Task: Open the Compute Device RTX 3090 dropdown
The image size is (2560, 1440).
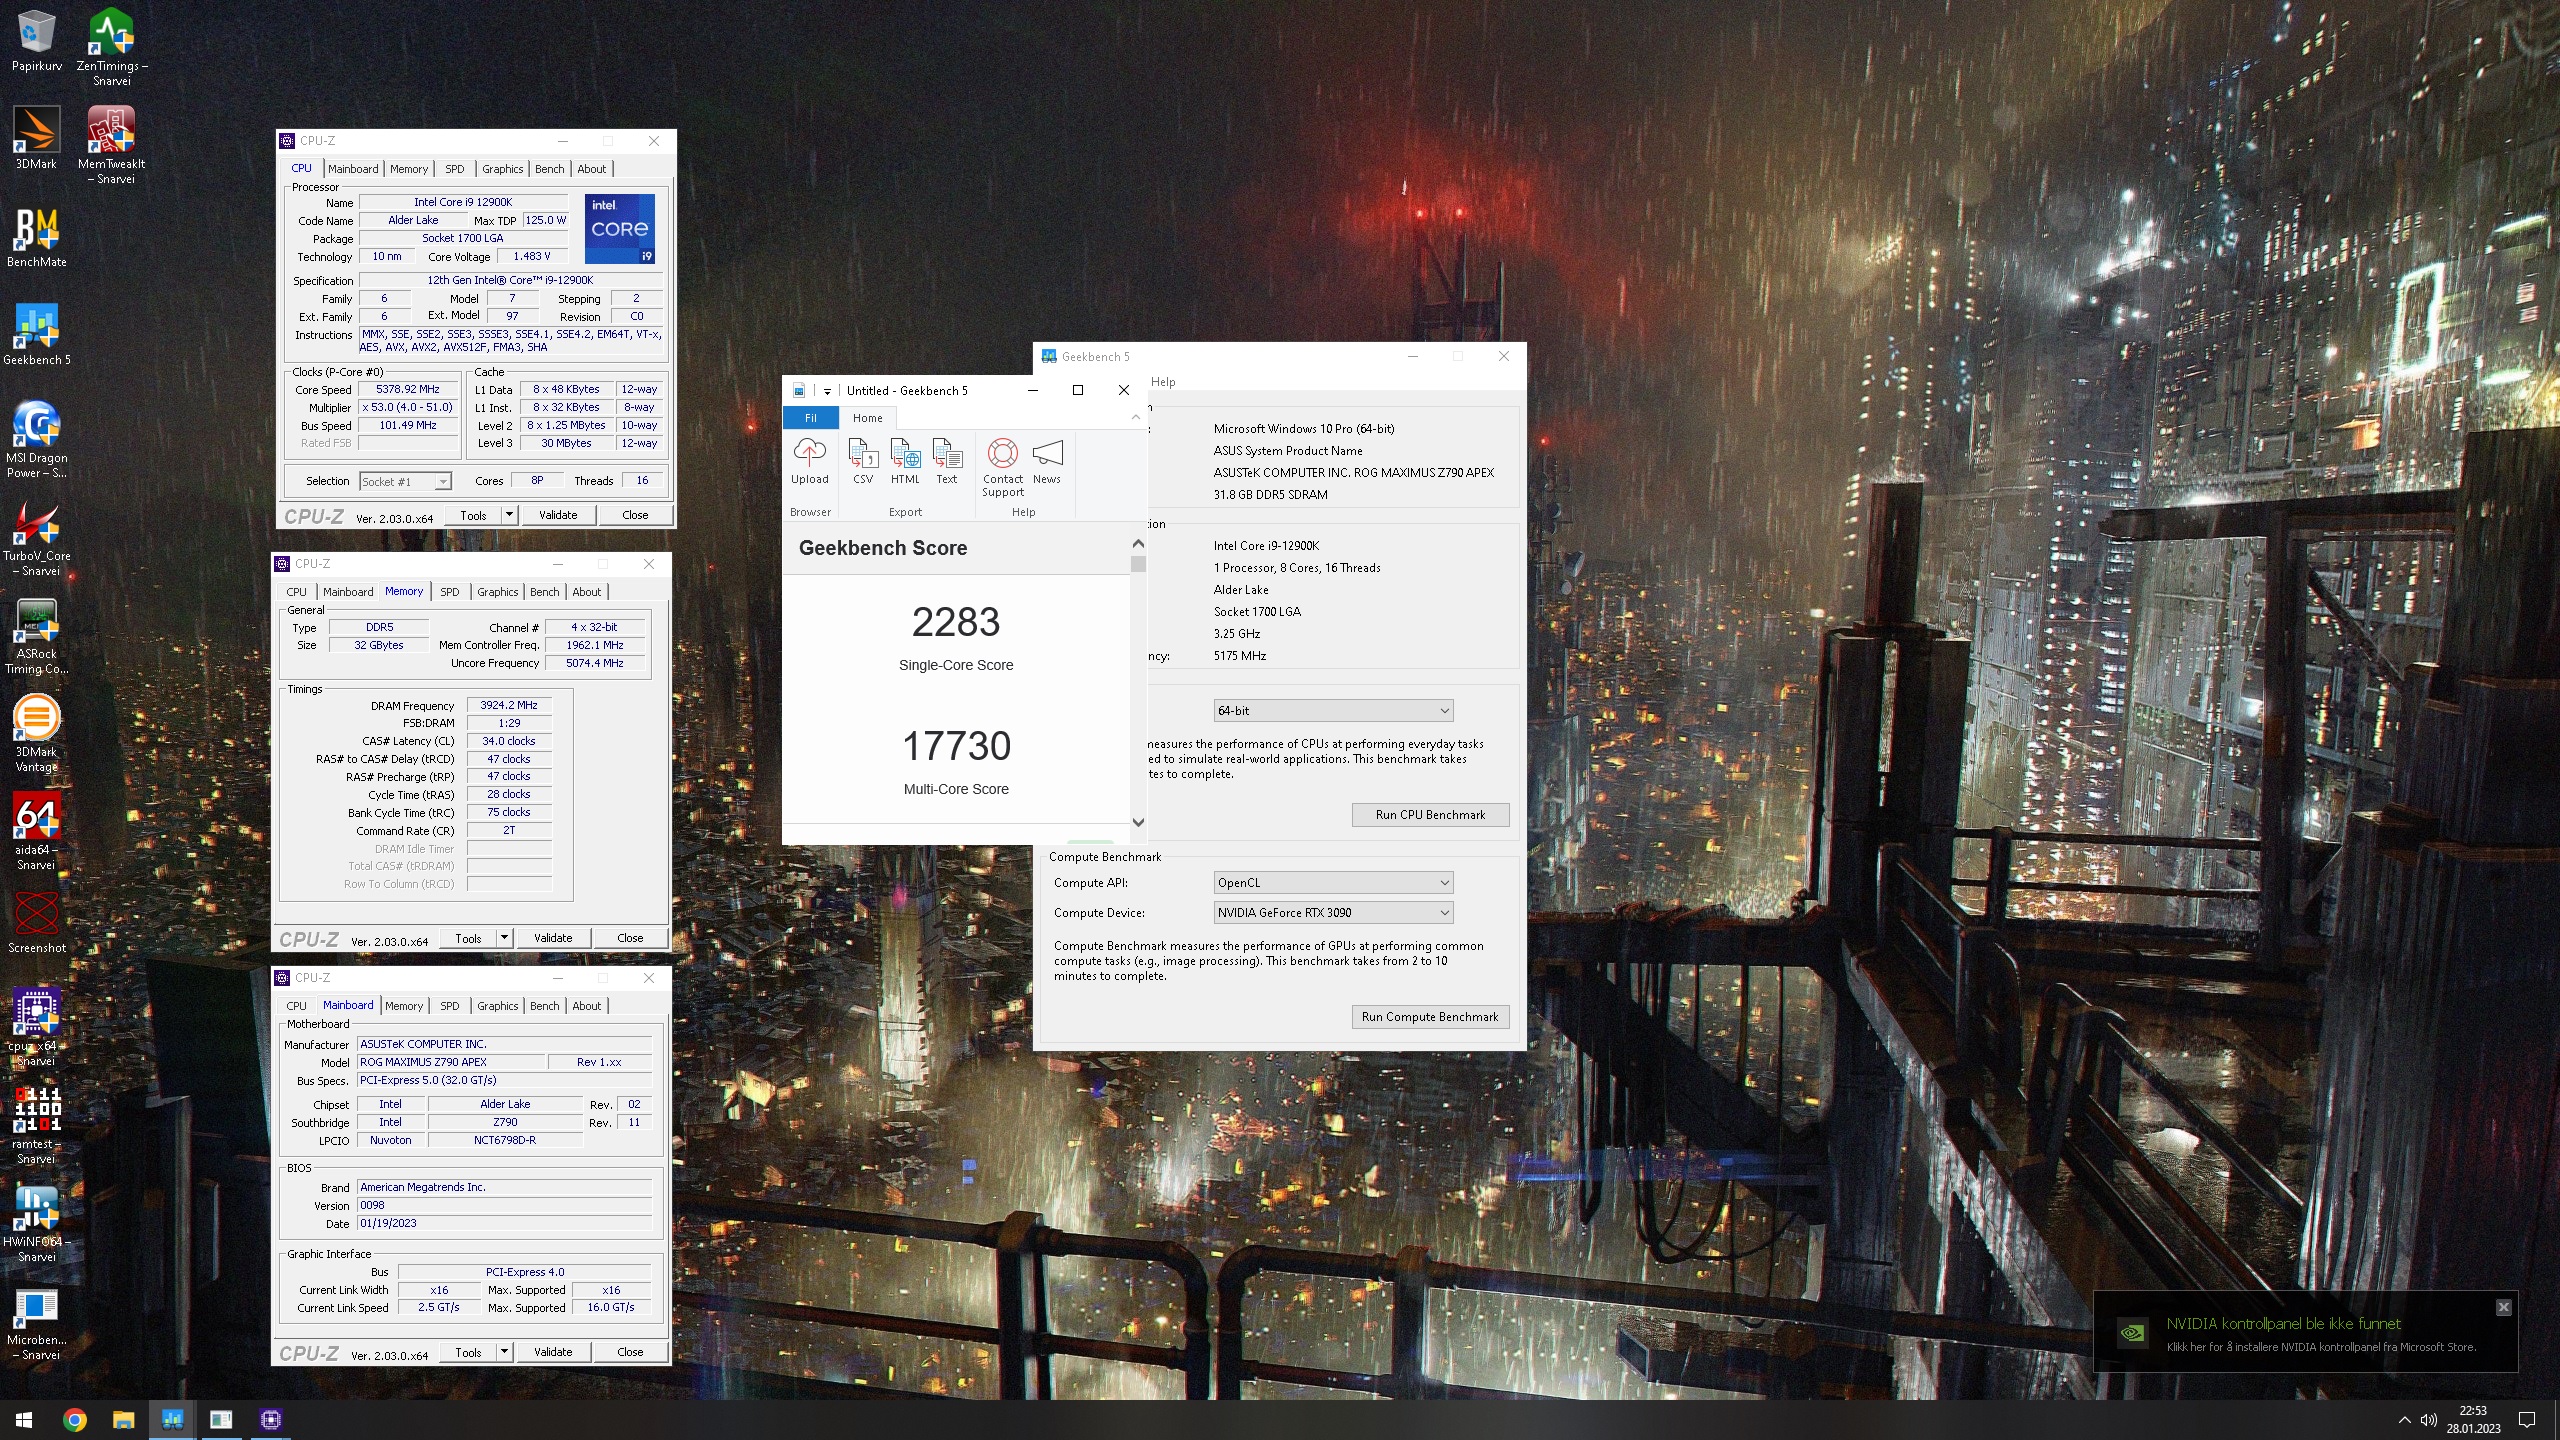Action: pyautogui.click(x=1333, y=912)
